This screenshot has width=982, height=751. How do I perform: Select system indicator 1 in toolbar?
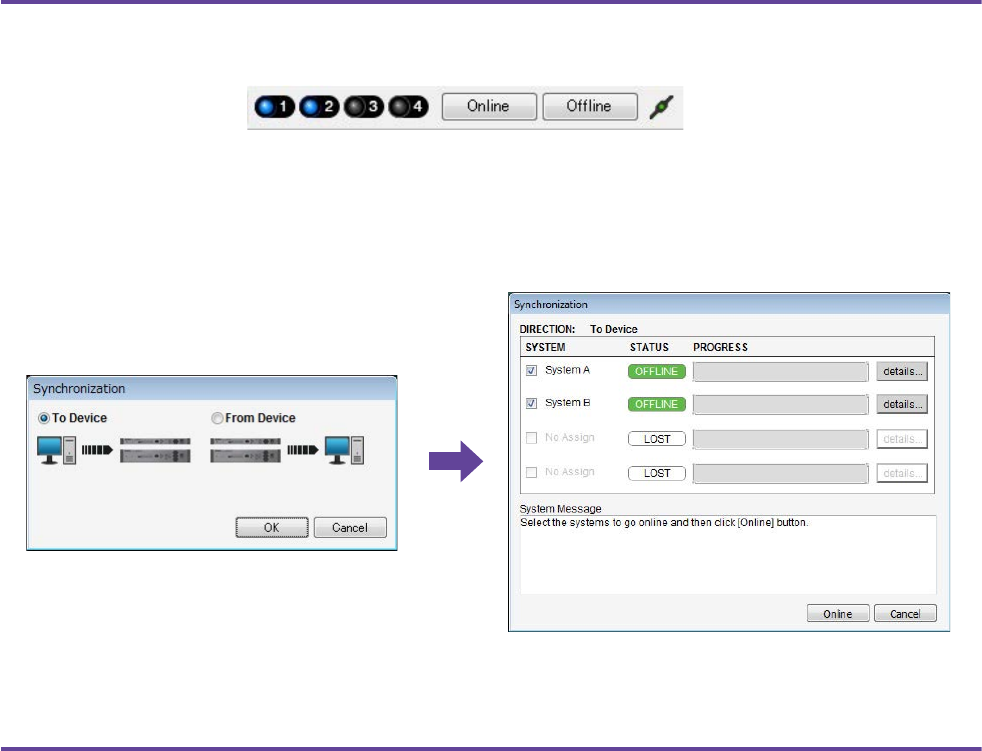coord(274,106)
